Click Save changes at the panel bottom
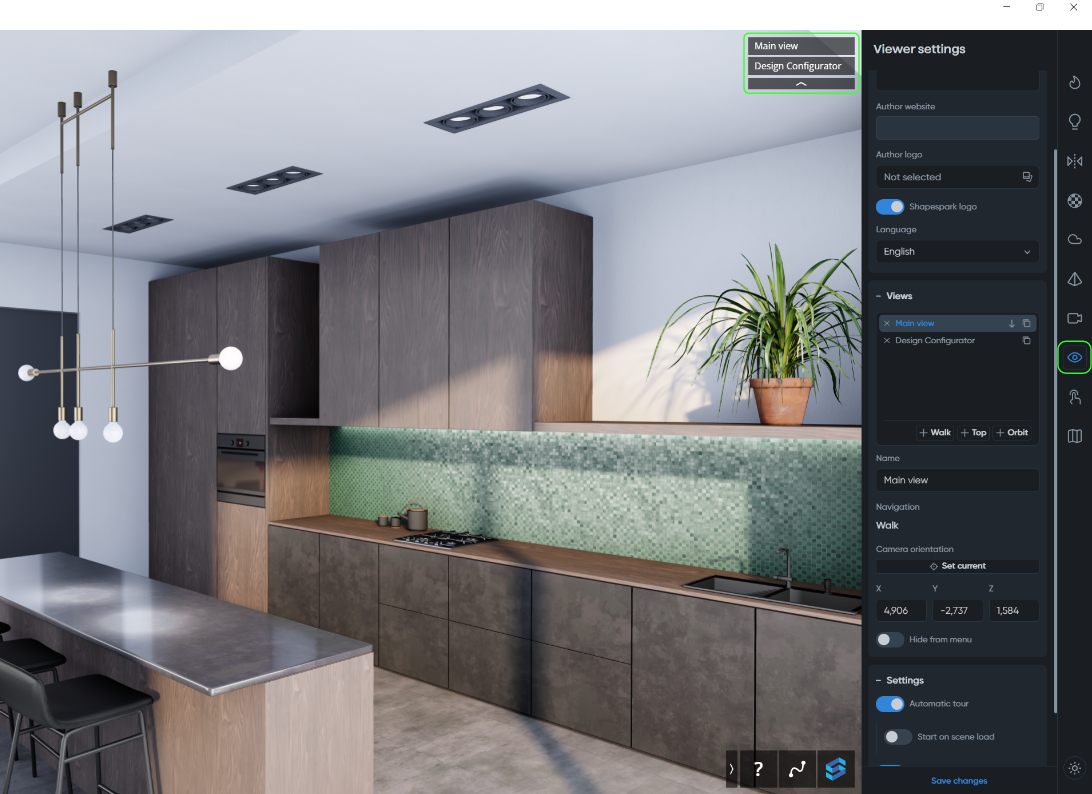1092x794 pixels. (x=958, y=781)
